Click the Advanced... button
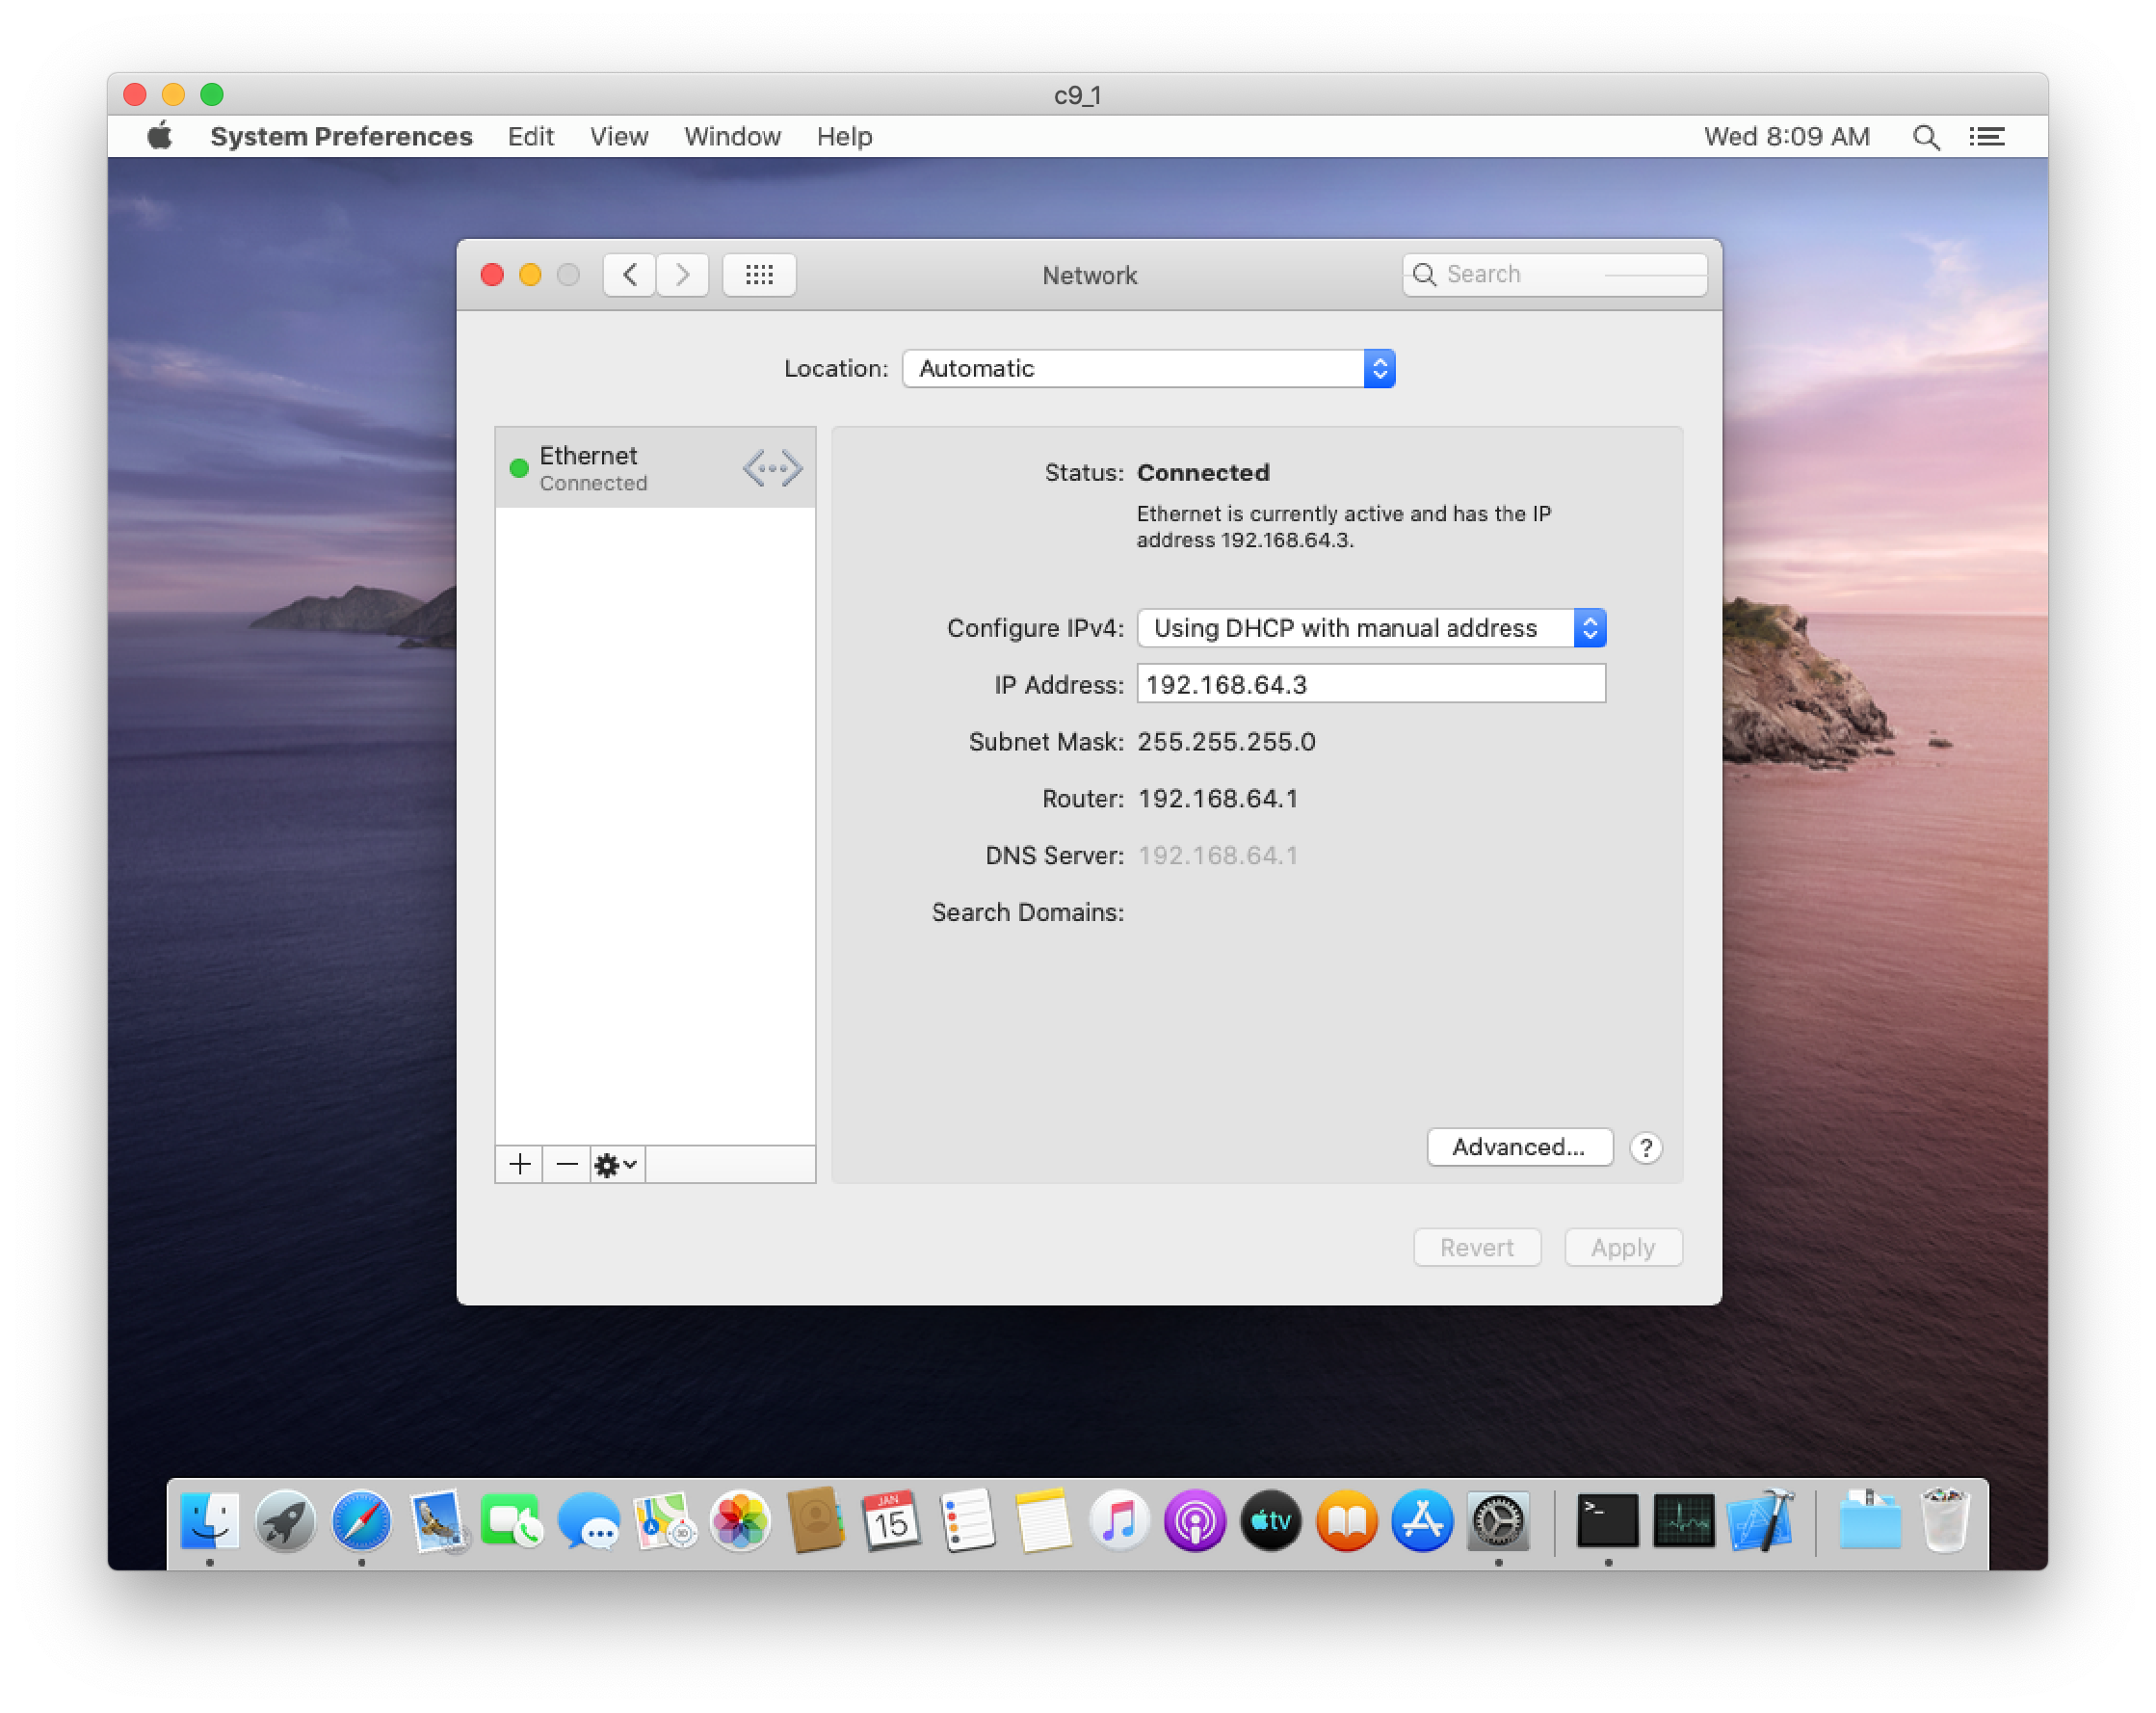The width and height of the screenshot is (2156, 1713). point(1519,1147)
